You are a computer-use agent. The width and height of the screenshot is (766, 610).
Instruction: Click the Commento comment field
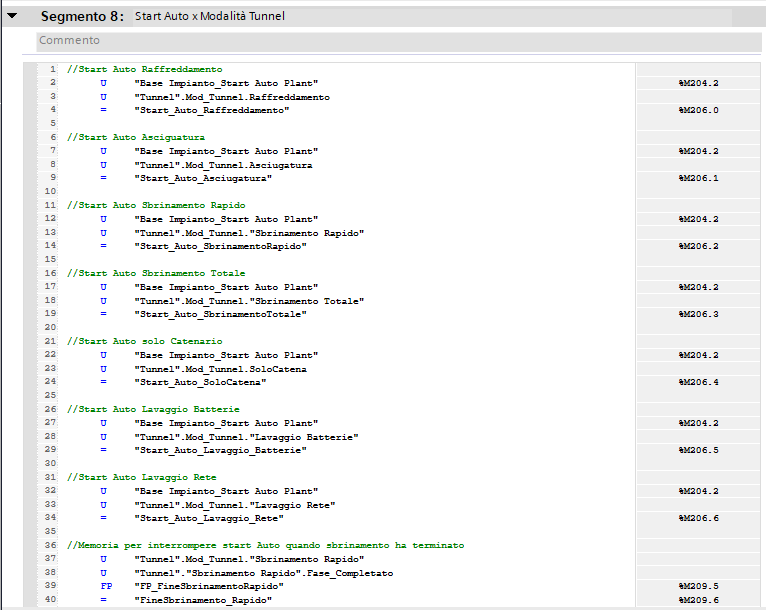point(399,41)
